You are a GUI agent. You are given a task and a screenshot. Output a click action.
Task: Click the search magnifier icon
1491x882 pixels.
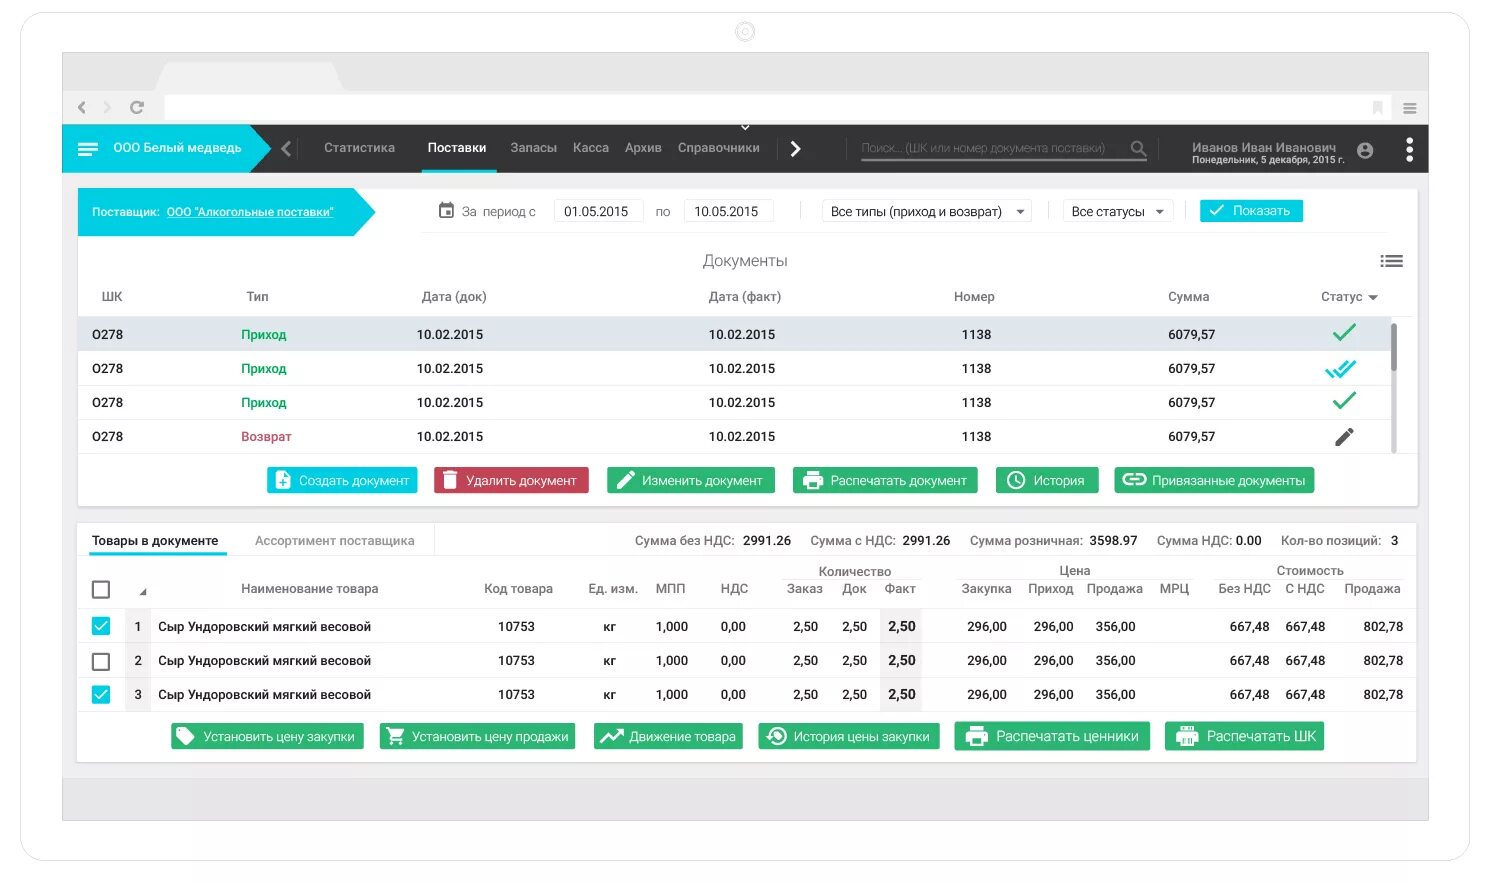click(1138, 148)
